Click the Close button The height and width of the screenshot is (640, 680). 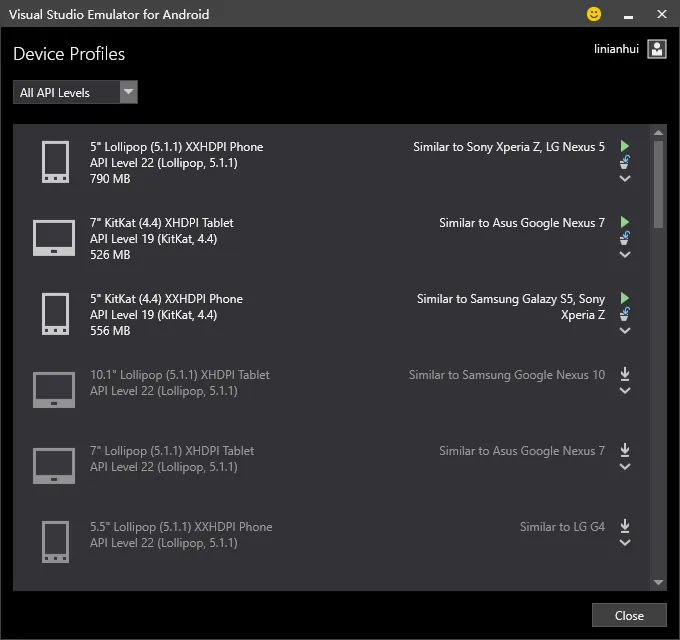629,615
